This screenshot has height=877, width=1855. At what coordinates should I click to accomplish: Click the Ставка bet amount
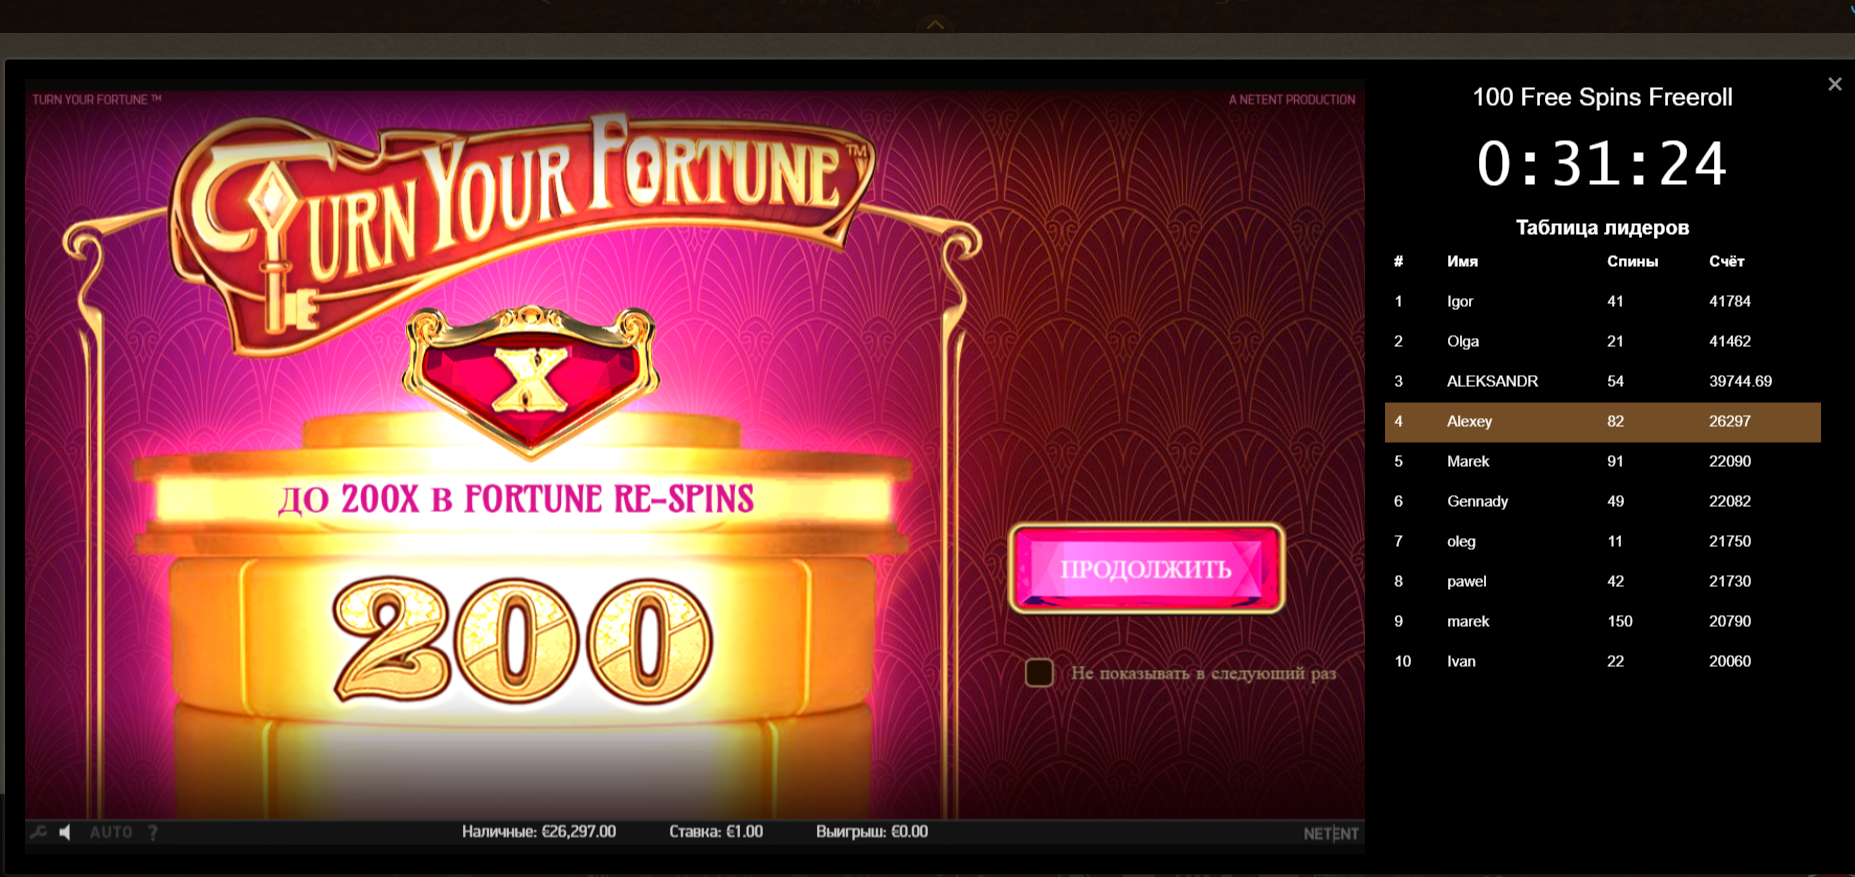716,832
